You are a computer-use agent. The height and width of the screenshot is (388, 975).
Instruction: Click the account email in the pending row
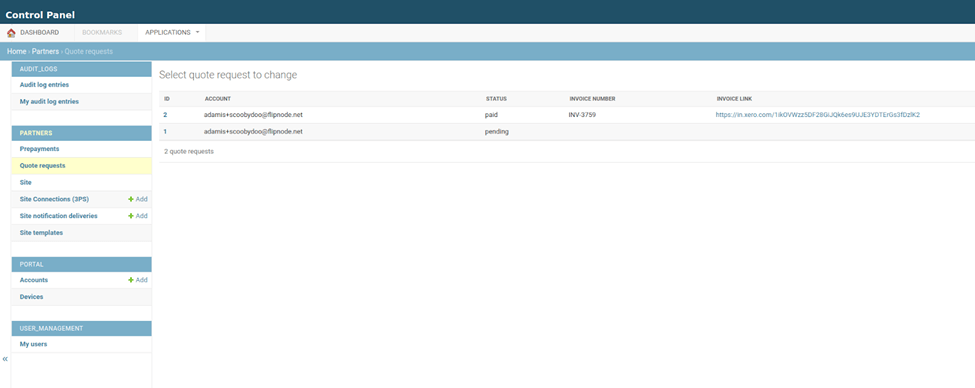click(x=253, y=132)
